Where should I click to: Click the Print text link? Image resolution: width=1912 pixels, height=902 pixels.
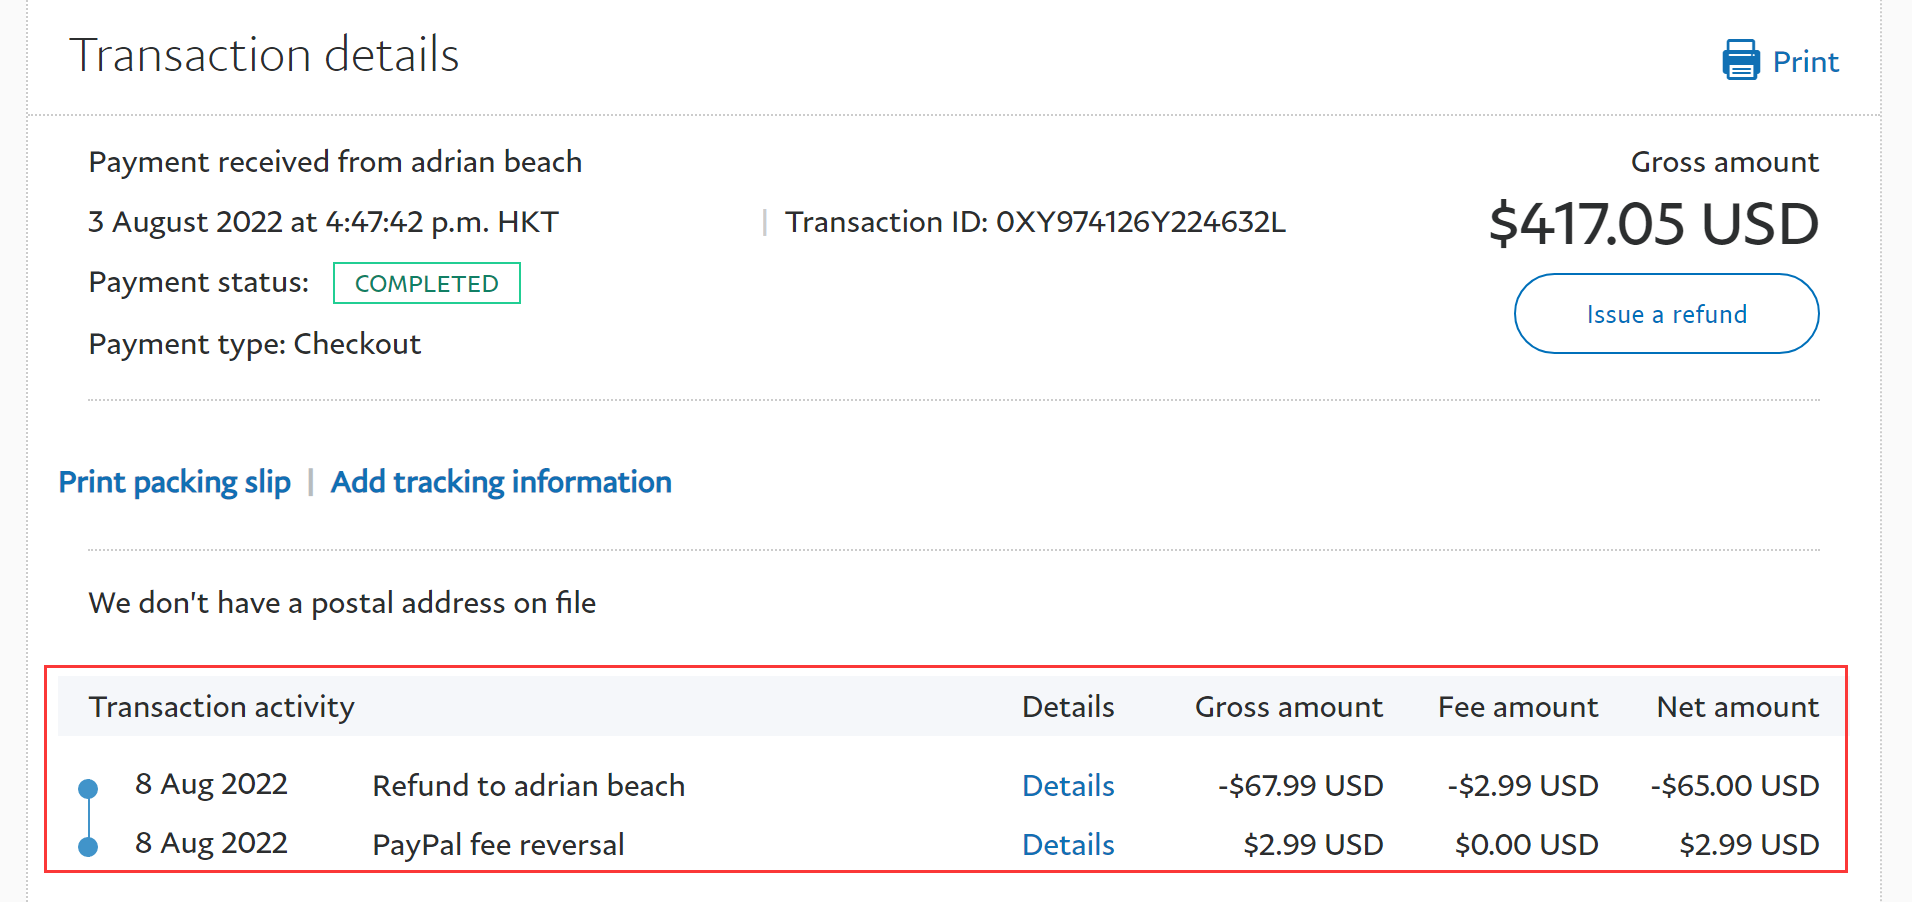(1805, 62)
